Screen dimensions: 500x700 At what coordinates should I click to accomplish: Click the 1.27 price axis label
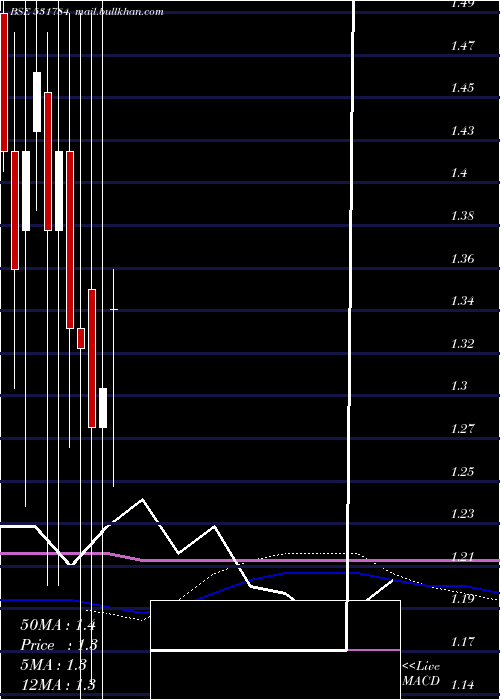[462, 429]
